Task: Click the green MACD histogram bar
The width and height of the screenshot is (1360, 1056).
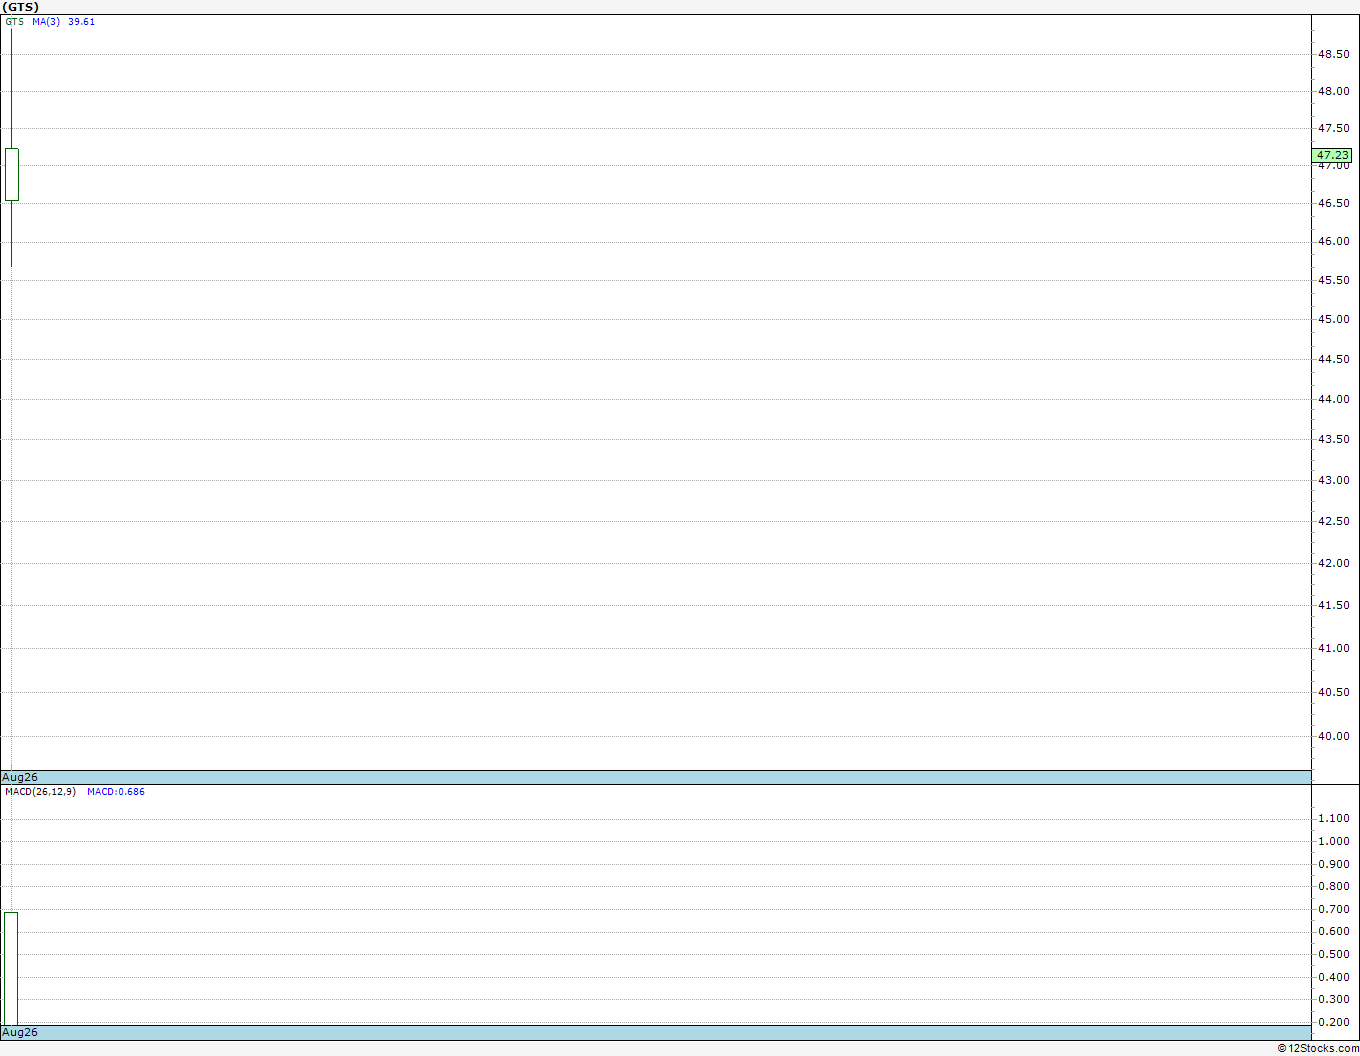Action: click(11, 968)
